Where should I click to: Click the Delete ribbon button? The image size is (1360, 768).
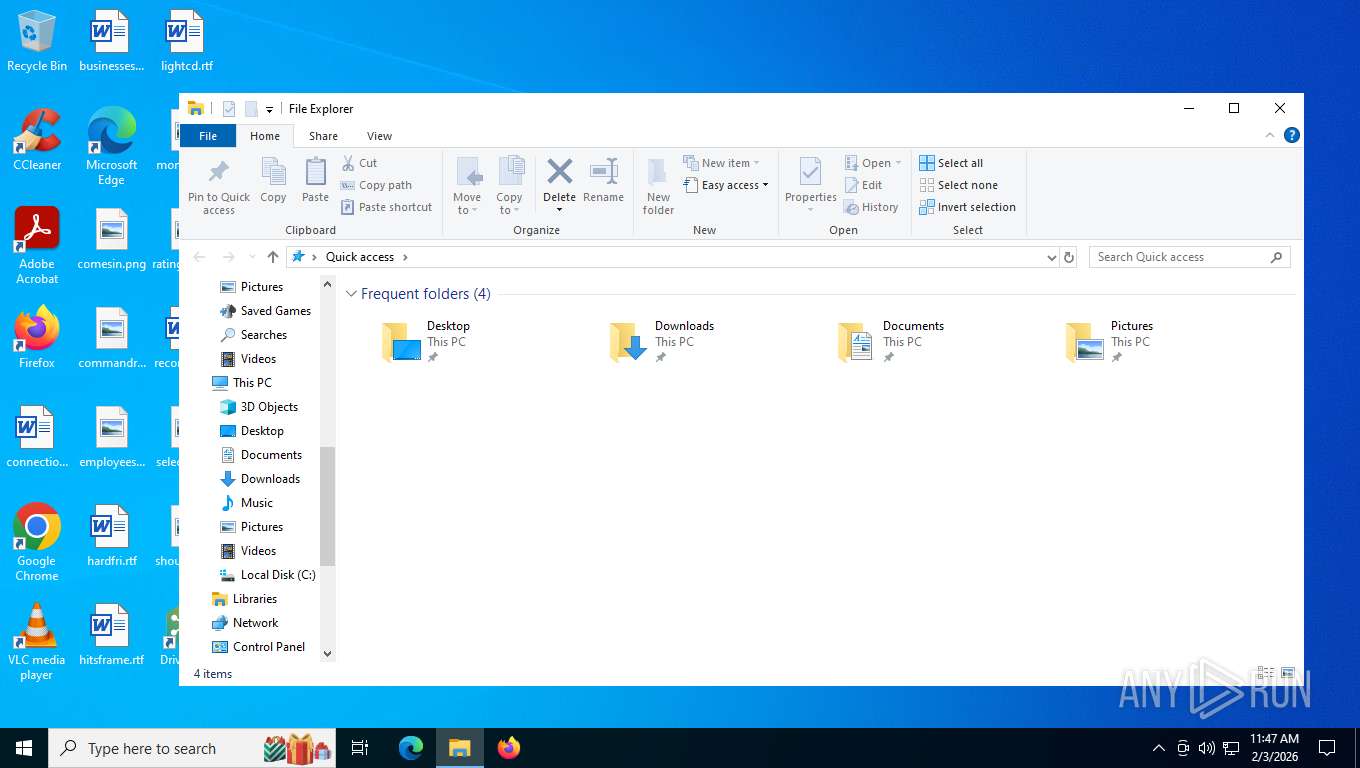tap(559, 186)
